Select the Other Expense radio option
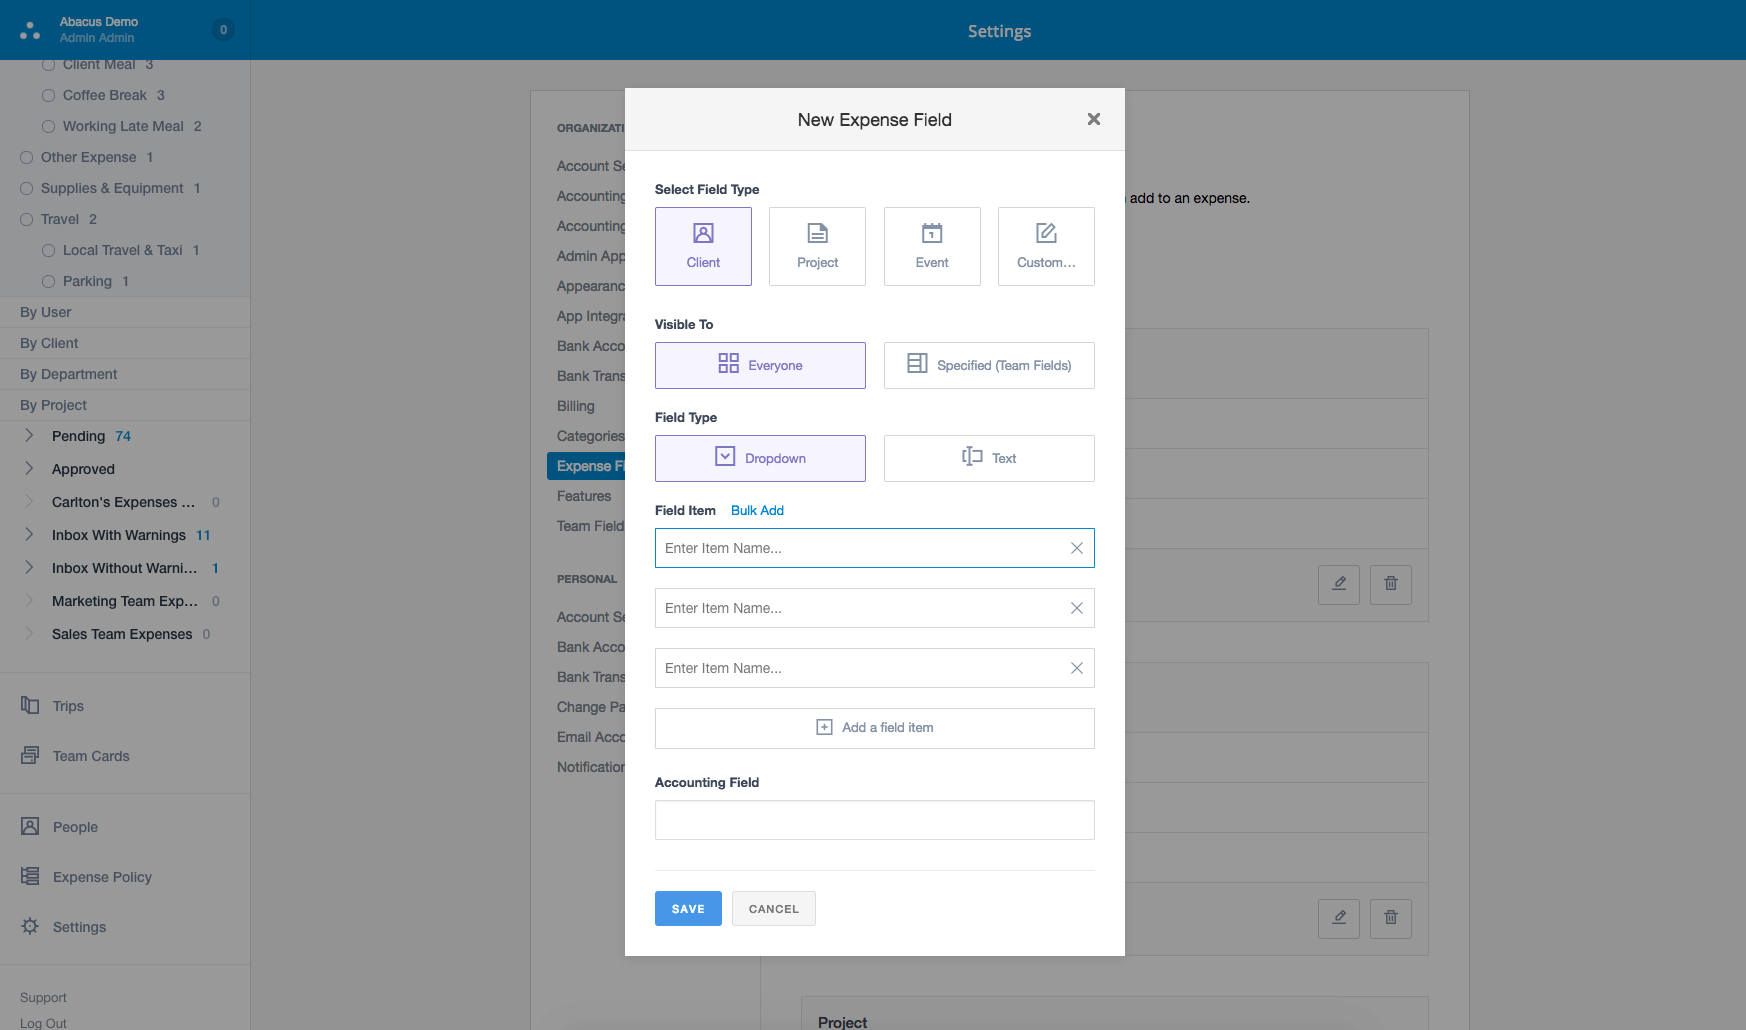This screenshot has height=1030, width=1746. click(x=27, y=158)
